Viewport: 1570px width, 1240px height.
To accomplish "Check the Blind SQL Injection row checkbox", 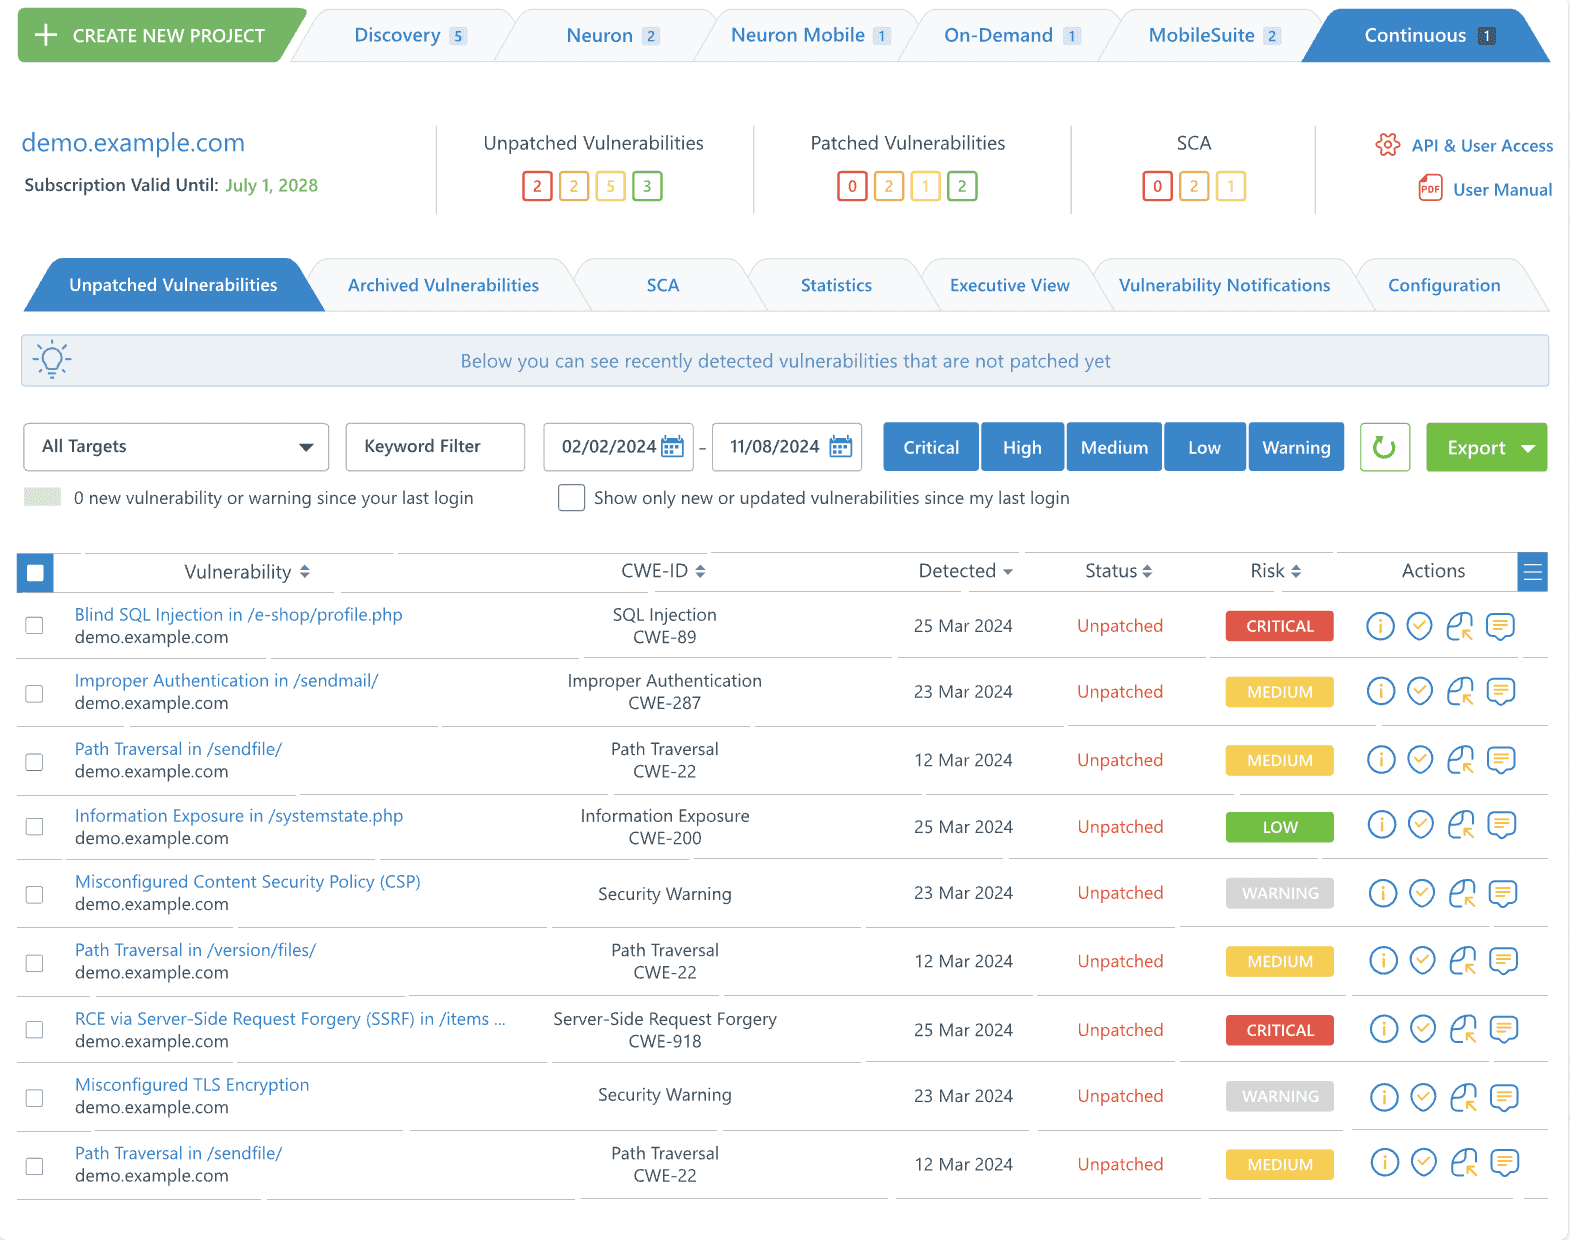I will 34,625.
